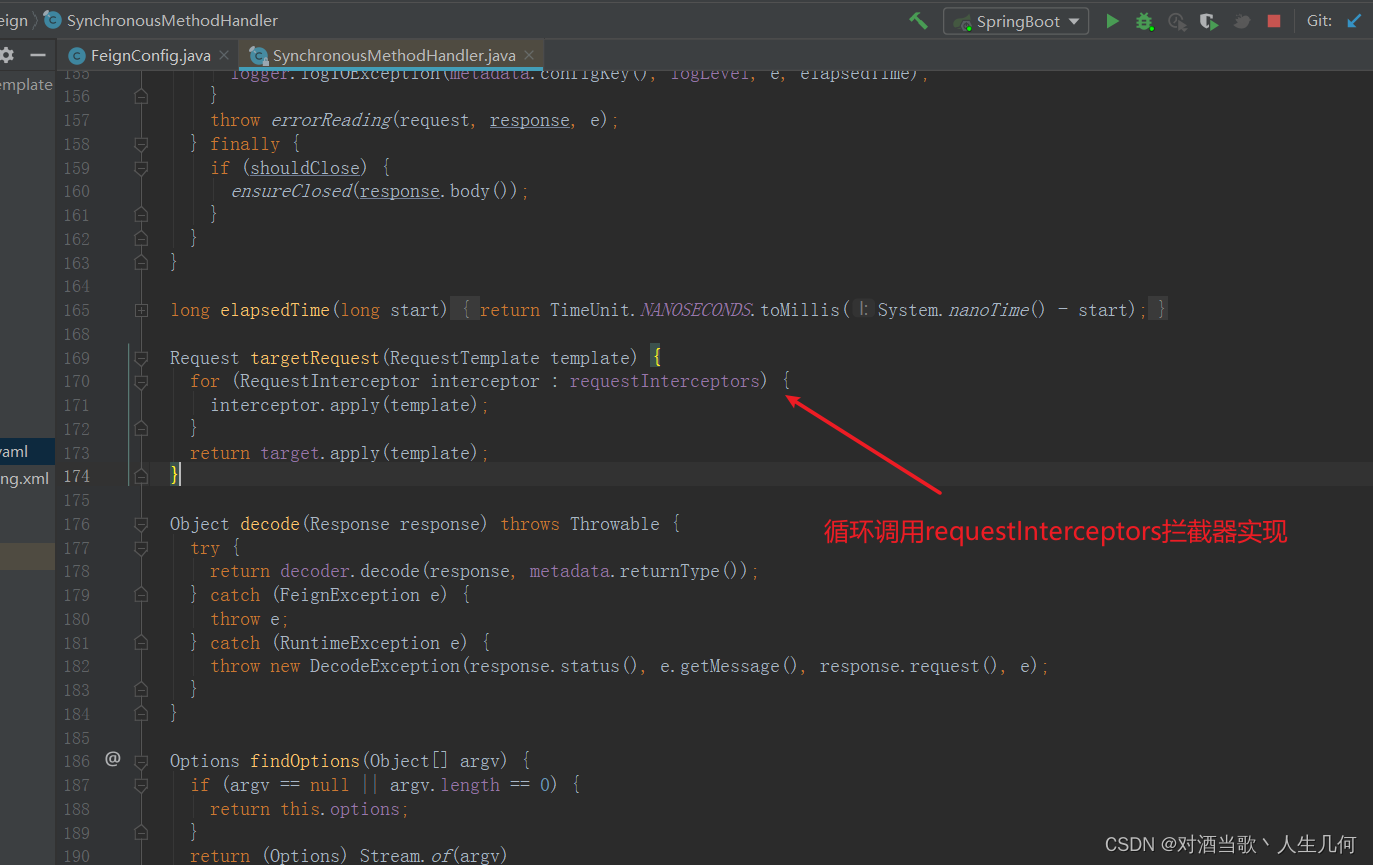Screen dimensions: 1373x865
Task: Open the SpringBoot run configuration dropdown
Action: [x=1015, y=21]
